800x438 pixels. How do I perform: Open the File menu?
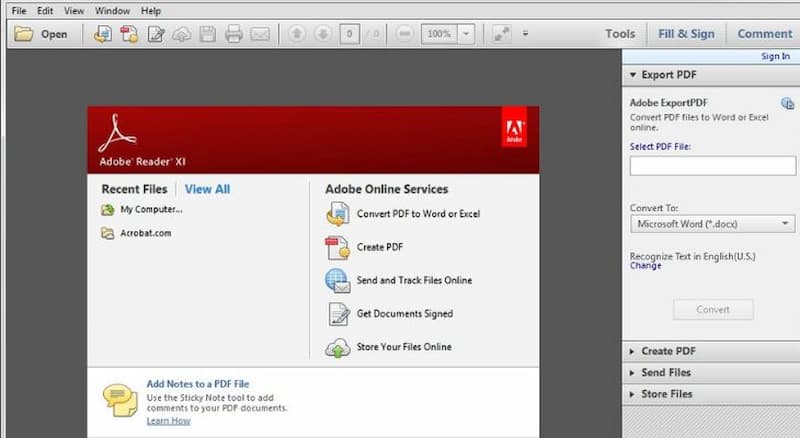[19, 11]
